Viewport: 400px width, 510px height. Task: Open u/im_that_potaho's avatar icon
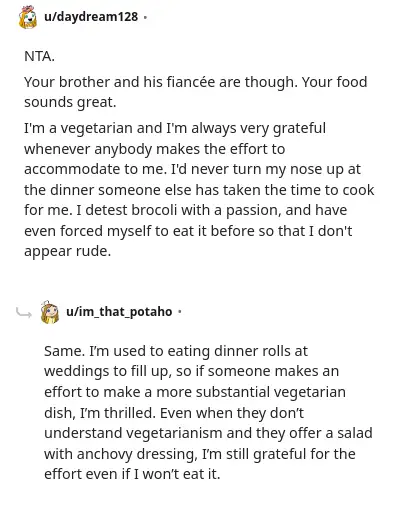click(x=50, y=312)
